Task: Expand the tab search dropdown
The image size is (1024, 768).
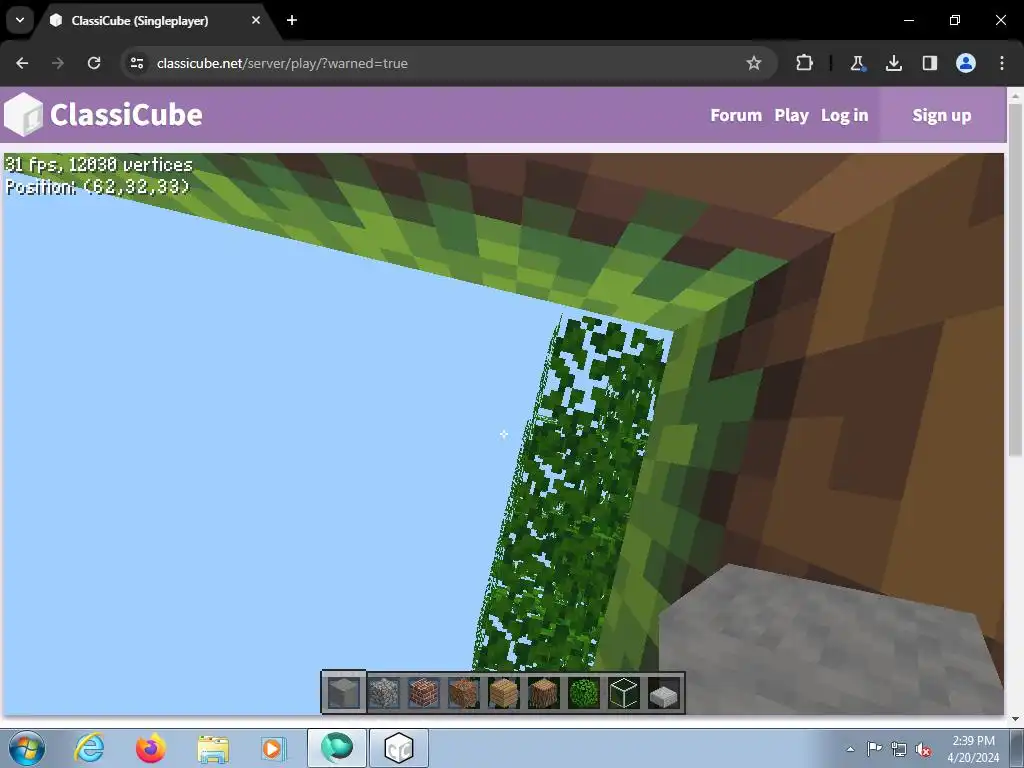Action: pyautogui.click(x=20, y=20)
